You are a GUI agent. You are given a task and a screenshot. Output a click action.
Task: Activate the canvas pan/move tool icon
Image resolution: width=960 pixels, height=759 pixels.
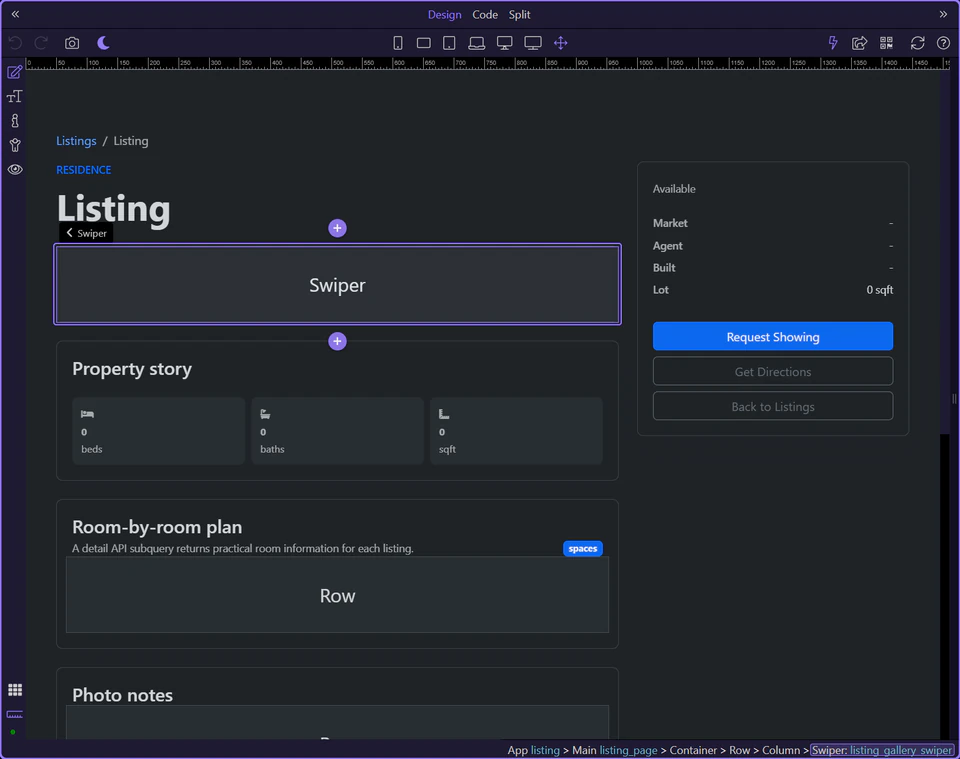click(x=560, y=43)
